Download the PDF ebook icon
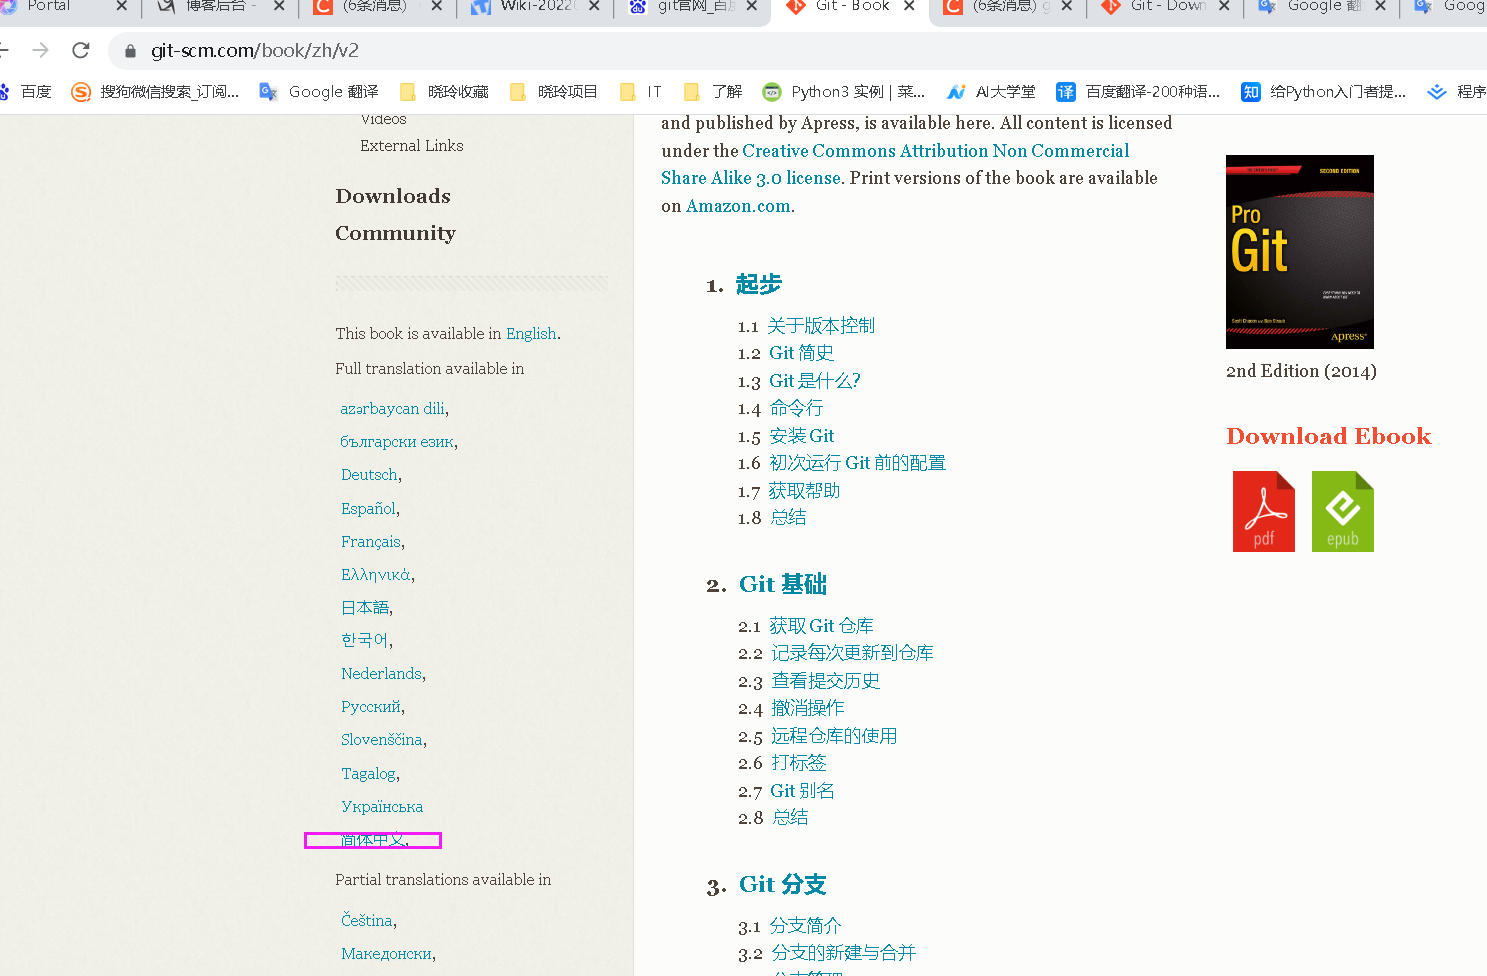1487x976 pixels. tap(1263, 511)
